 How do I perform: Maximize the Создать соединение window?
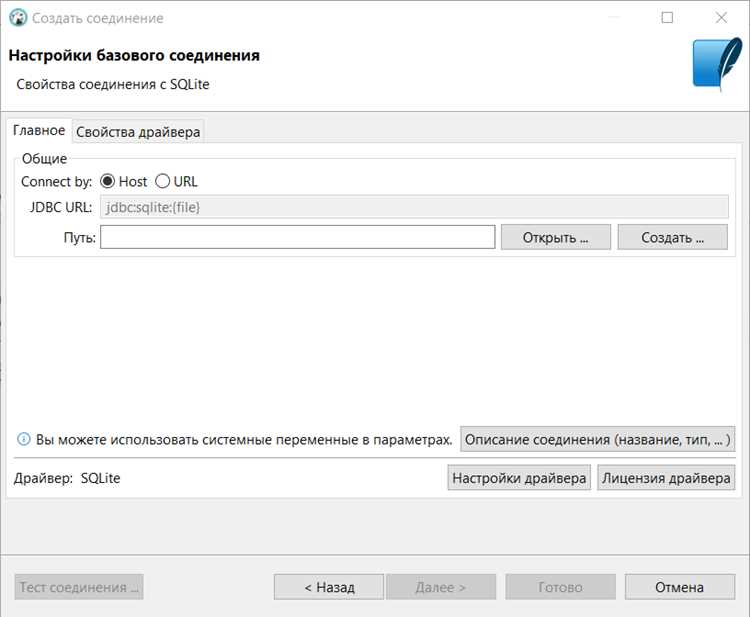pos(667,18)
